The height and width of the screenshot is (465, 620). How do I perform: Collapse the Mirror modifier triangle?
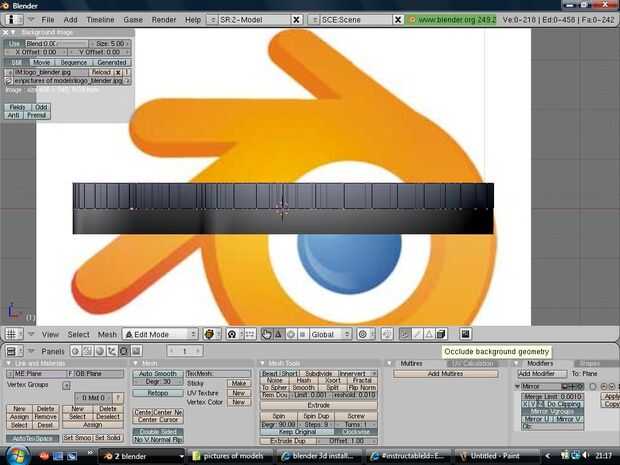tap(517, 386)
